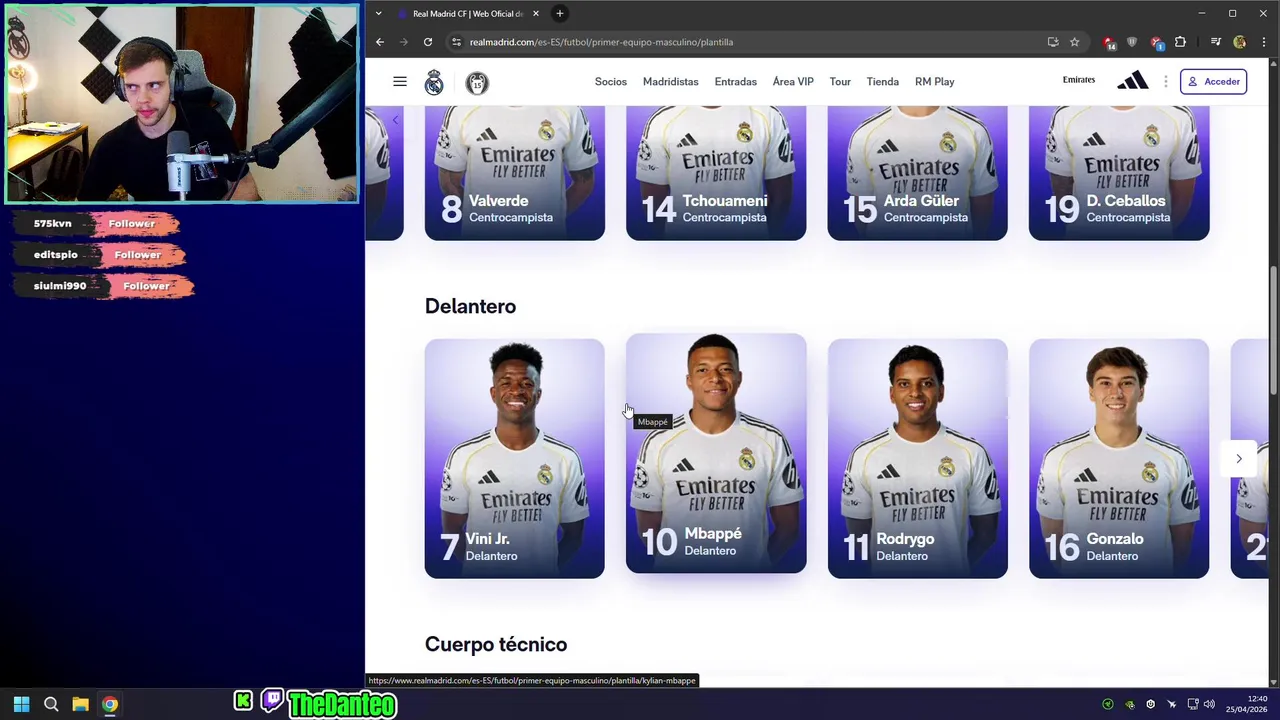Close the Real Madrid browser tab
Screen dimensions: 1280x720
[536, 13]
